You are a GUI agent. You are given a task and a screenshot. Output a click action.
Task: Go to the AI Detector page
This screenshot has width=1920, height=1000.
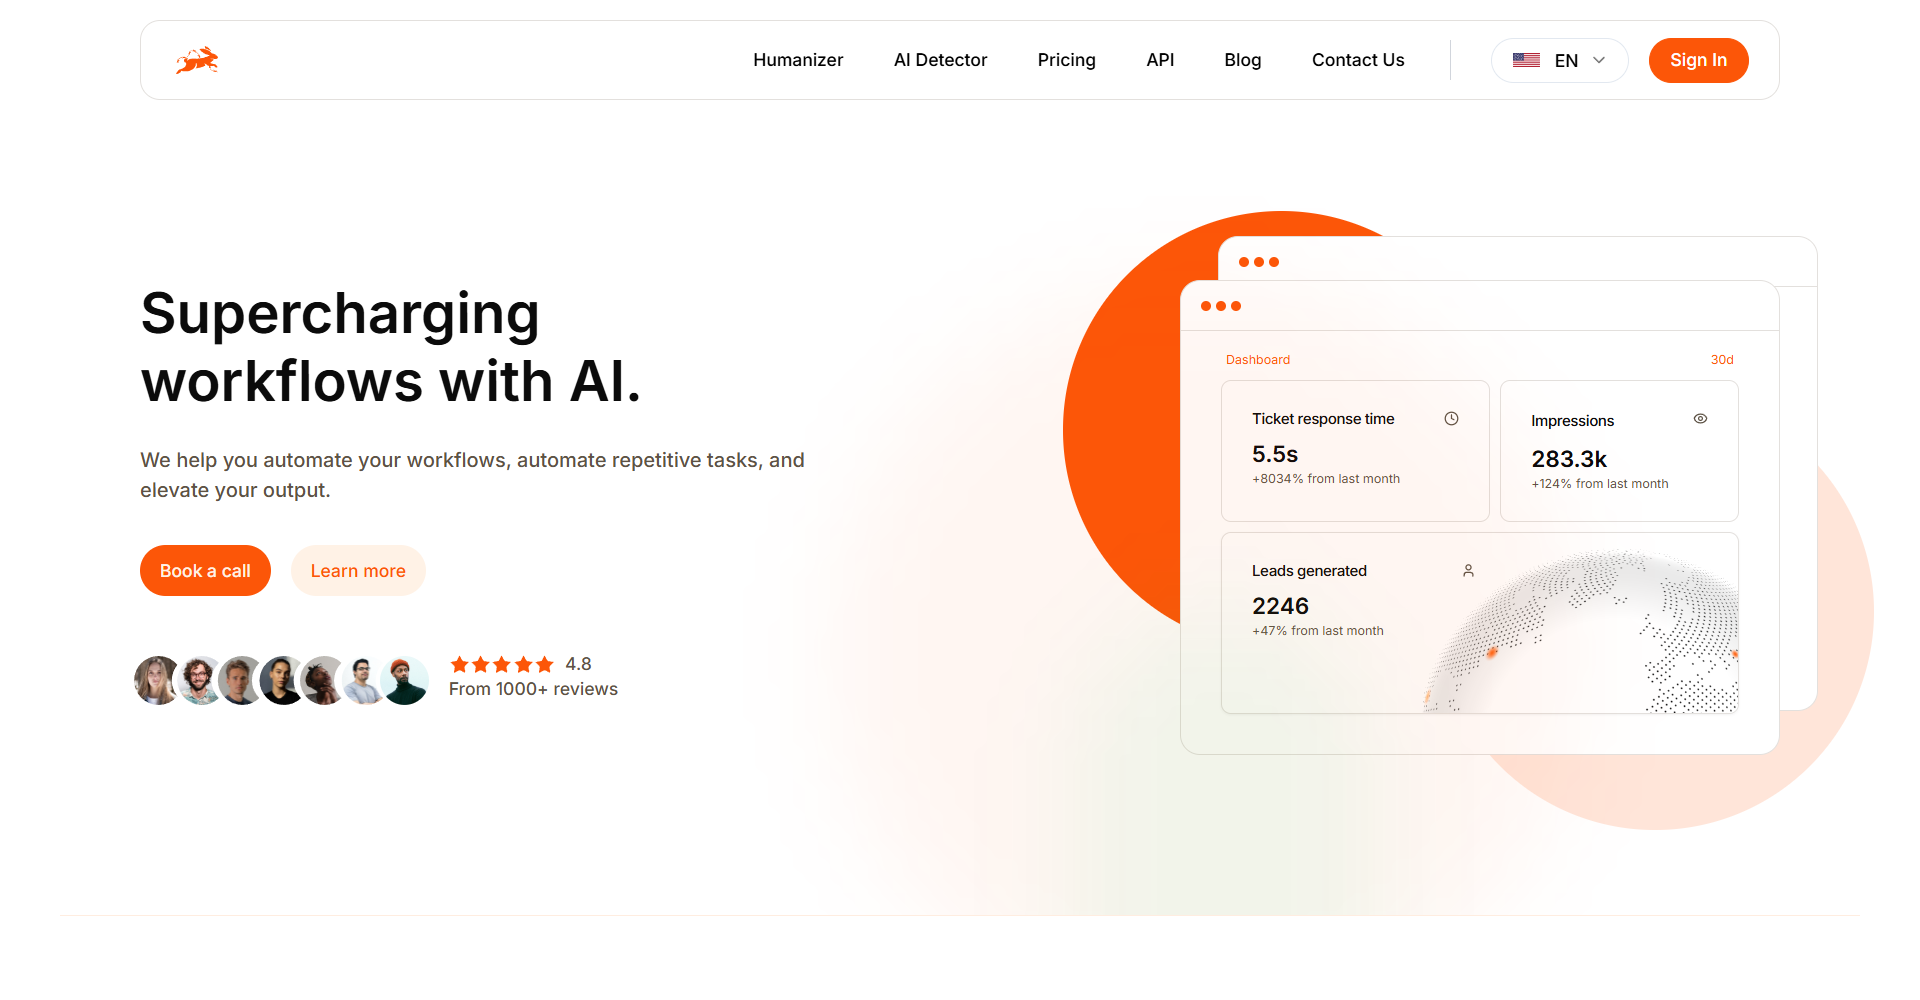coord(940,60)
